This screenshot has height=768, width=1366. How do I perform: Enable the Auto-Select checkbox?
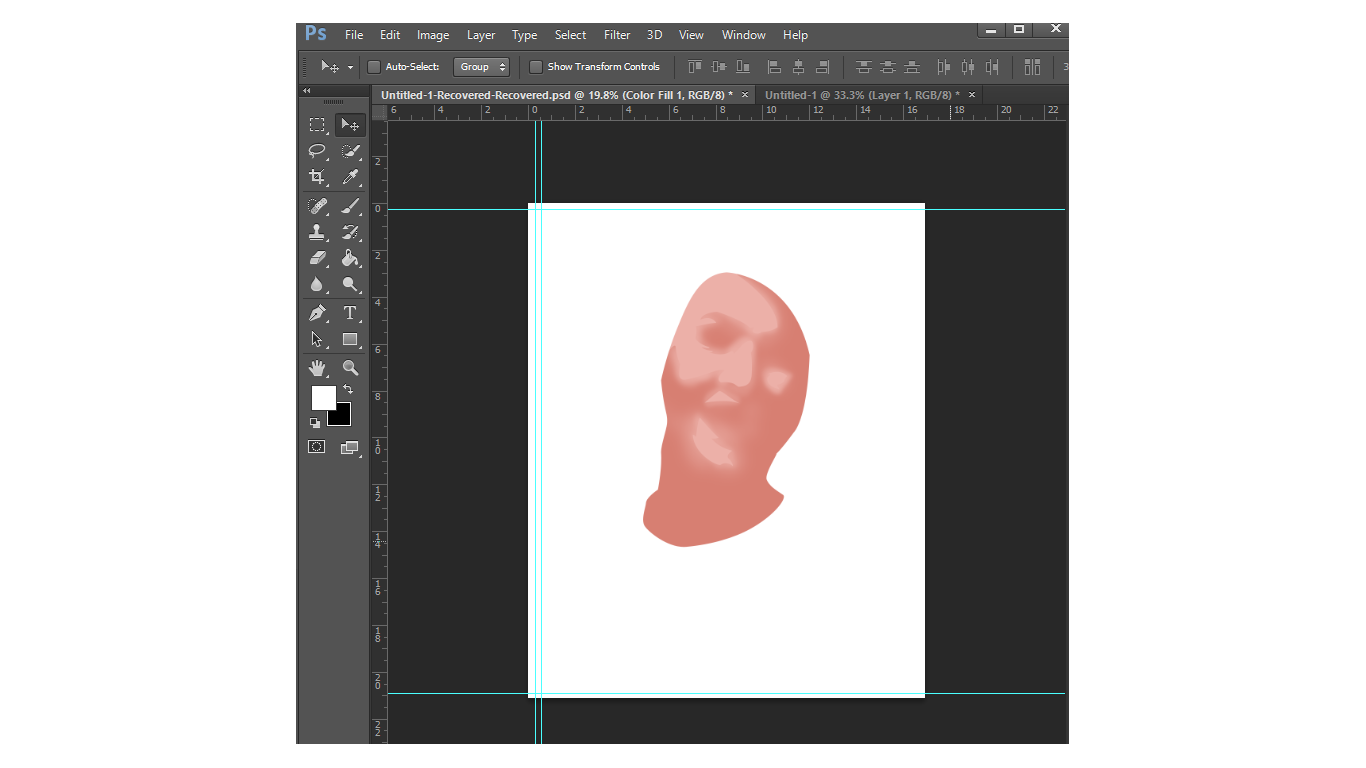pyautogui.click(x=374, y=67)
